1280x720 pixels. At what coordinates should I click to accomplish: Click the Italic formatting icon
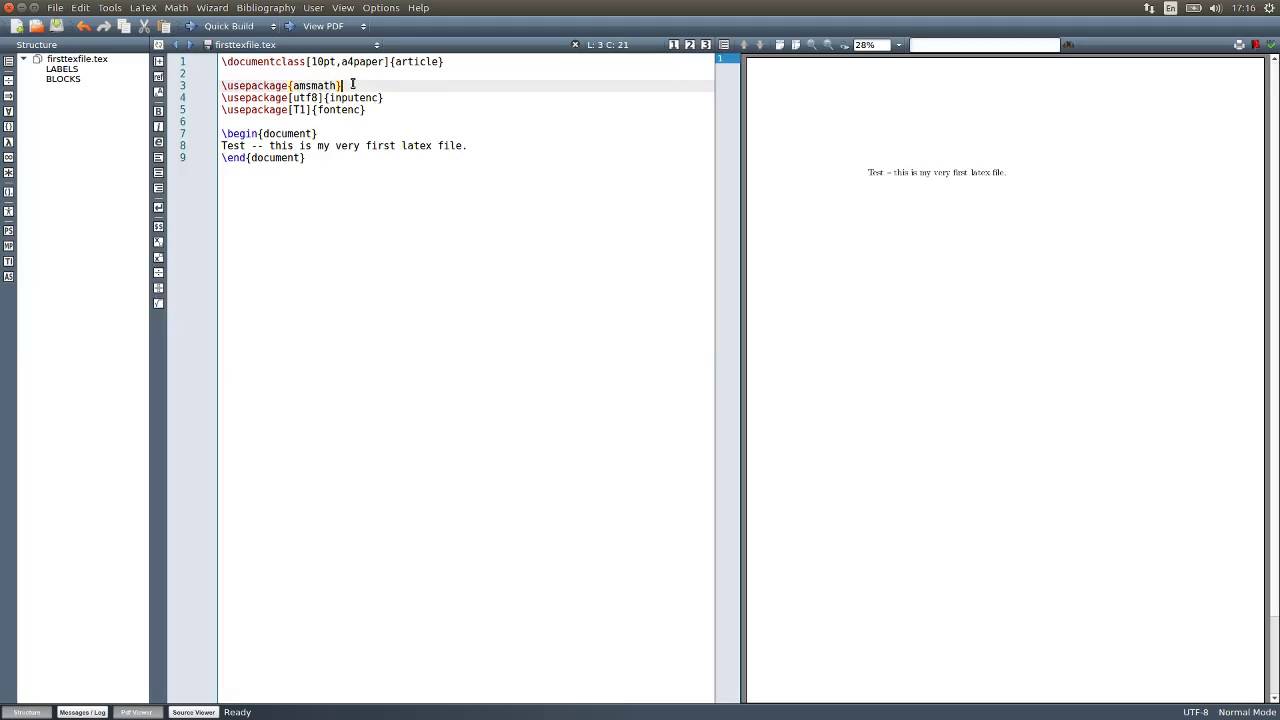tap(158, 127)
